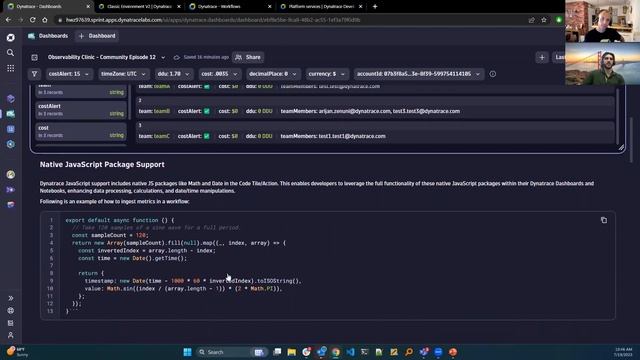This screenshot has height=360, width=640.
Task: Open Microsoft Teams from the taskbar
Action: coord(424,352)
